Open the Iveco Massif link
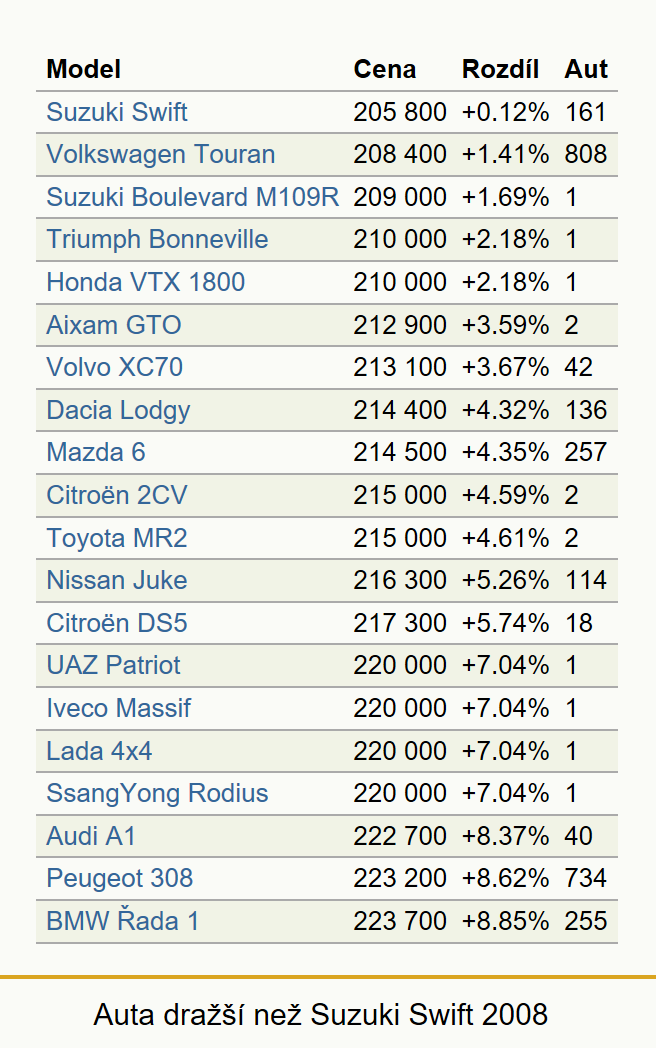 118,708
